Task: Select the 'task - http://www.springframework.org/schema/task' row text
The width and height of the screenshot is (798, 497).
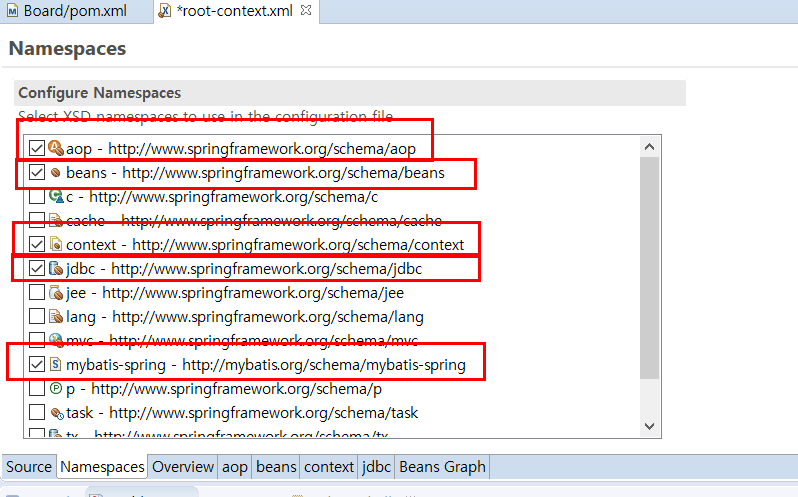Action: point(242,413)
